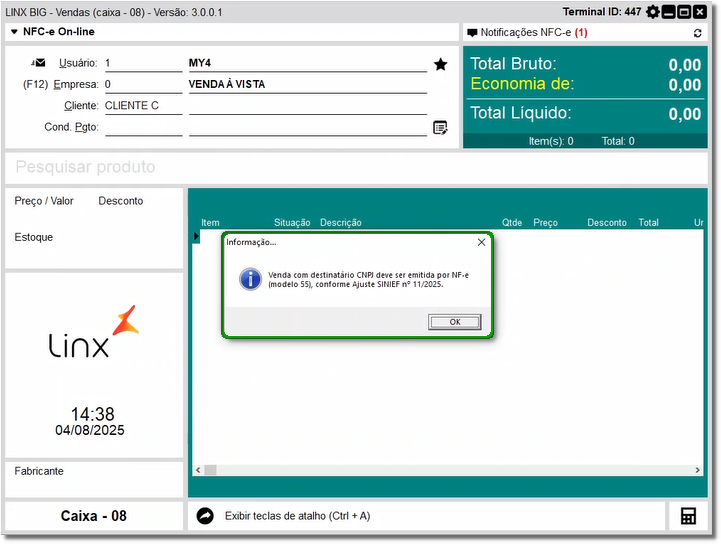Click the Empresa code field with value 0
The image size is (721, 544).
pos(143,84)
